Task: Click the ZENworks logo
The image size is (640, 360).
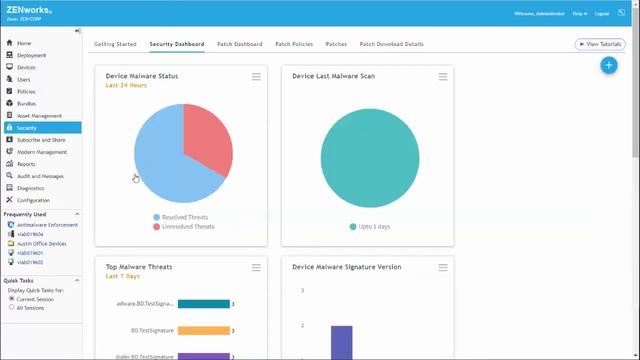Action: (29, 10)
